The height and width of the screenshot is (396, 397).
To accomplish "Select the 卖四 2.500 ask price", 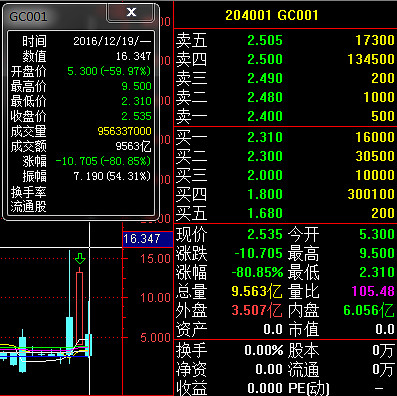I will [x=265, y=59].
